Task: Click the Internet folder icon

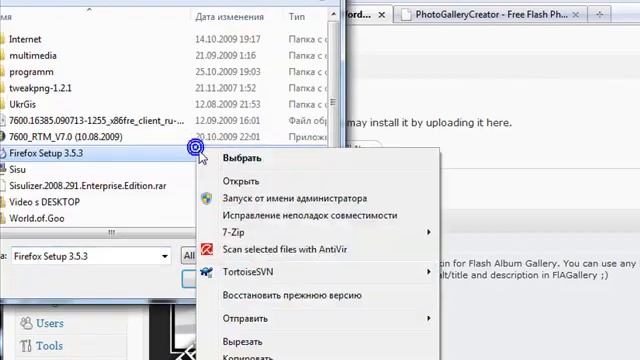Action: tap(2, 39)
